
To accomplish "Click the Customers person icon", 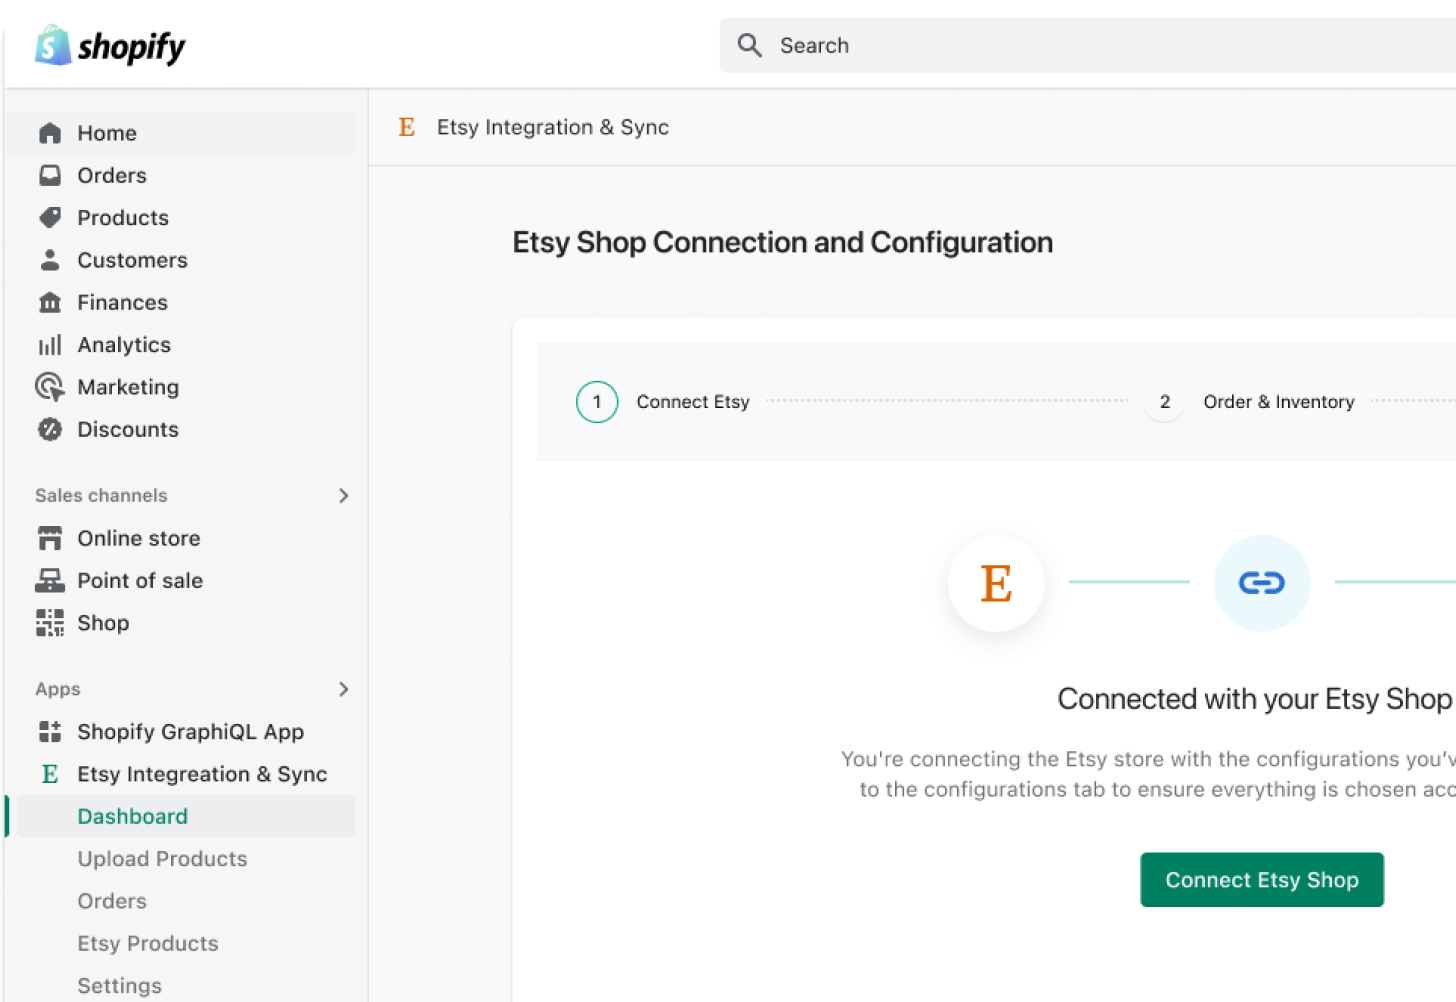I will pos(50,260).
